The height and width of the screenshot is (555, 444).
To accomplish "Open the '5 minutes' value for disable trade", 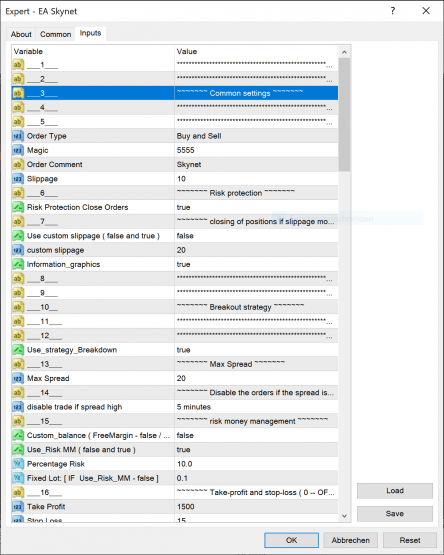I will [x=256, y=407].
